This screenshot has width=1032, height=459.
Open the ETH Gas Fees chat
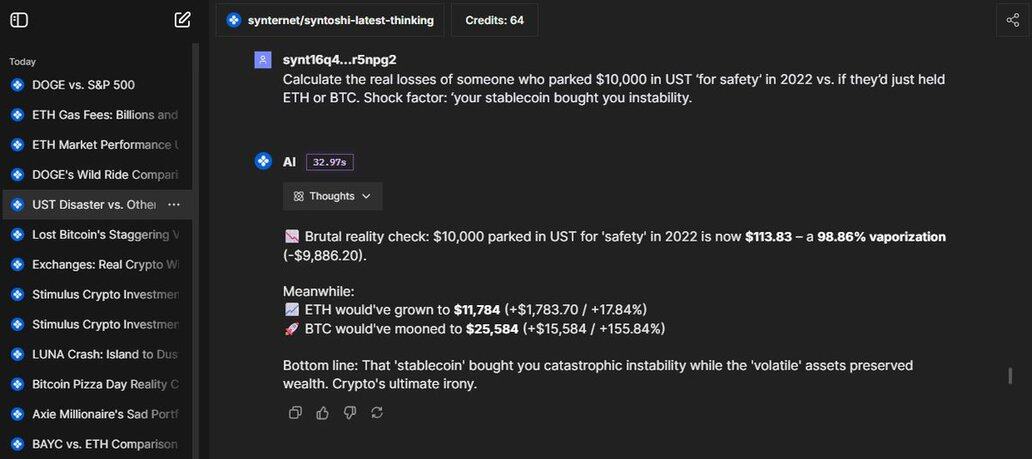tap(104, 115)
